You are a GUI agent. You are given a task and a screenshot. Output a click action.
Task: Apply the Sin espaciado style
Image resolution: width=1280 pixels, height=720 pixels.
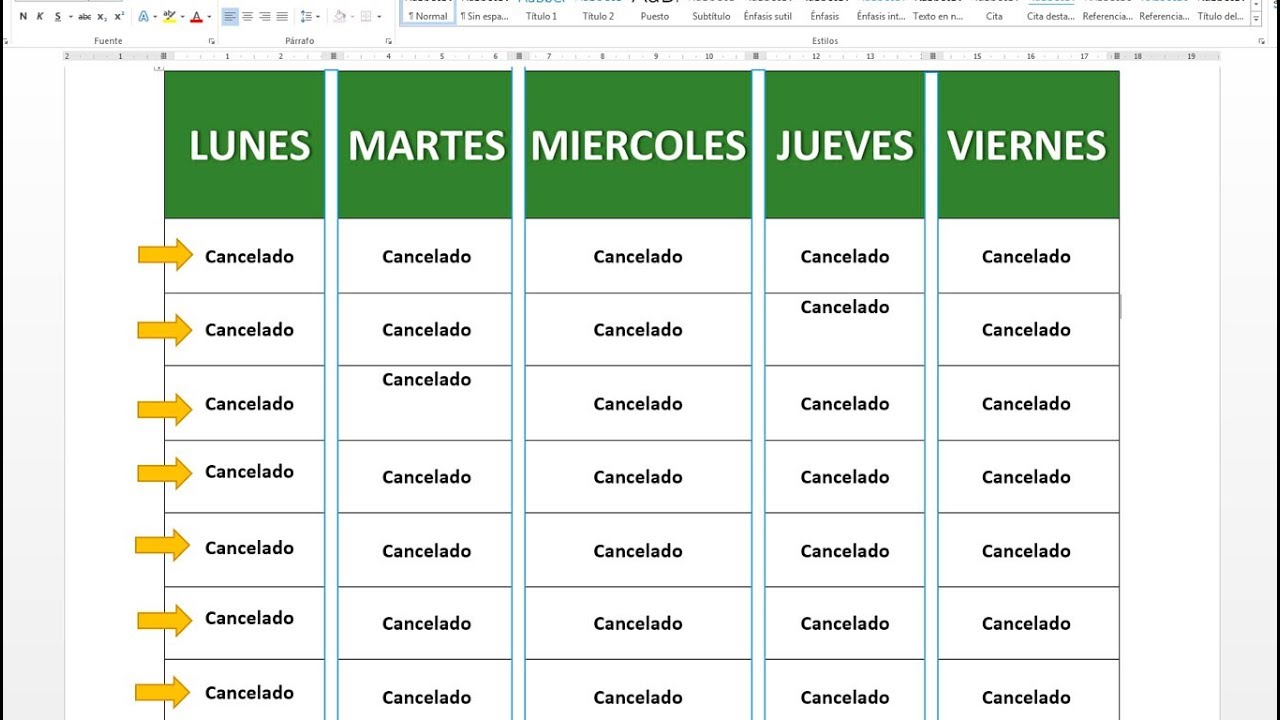(x=485, y=12)
